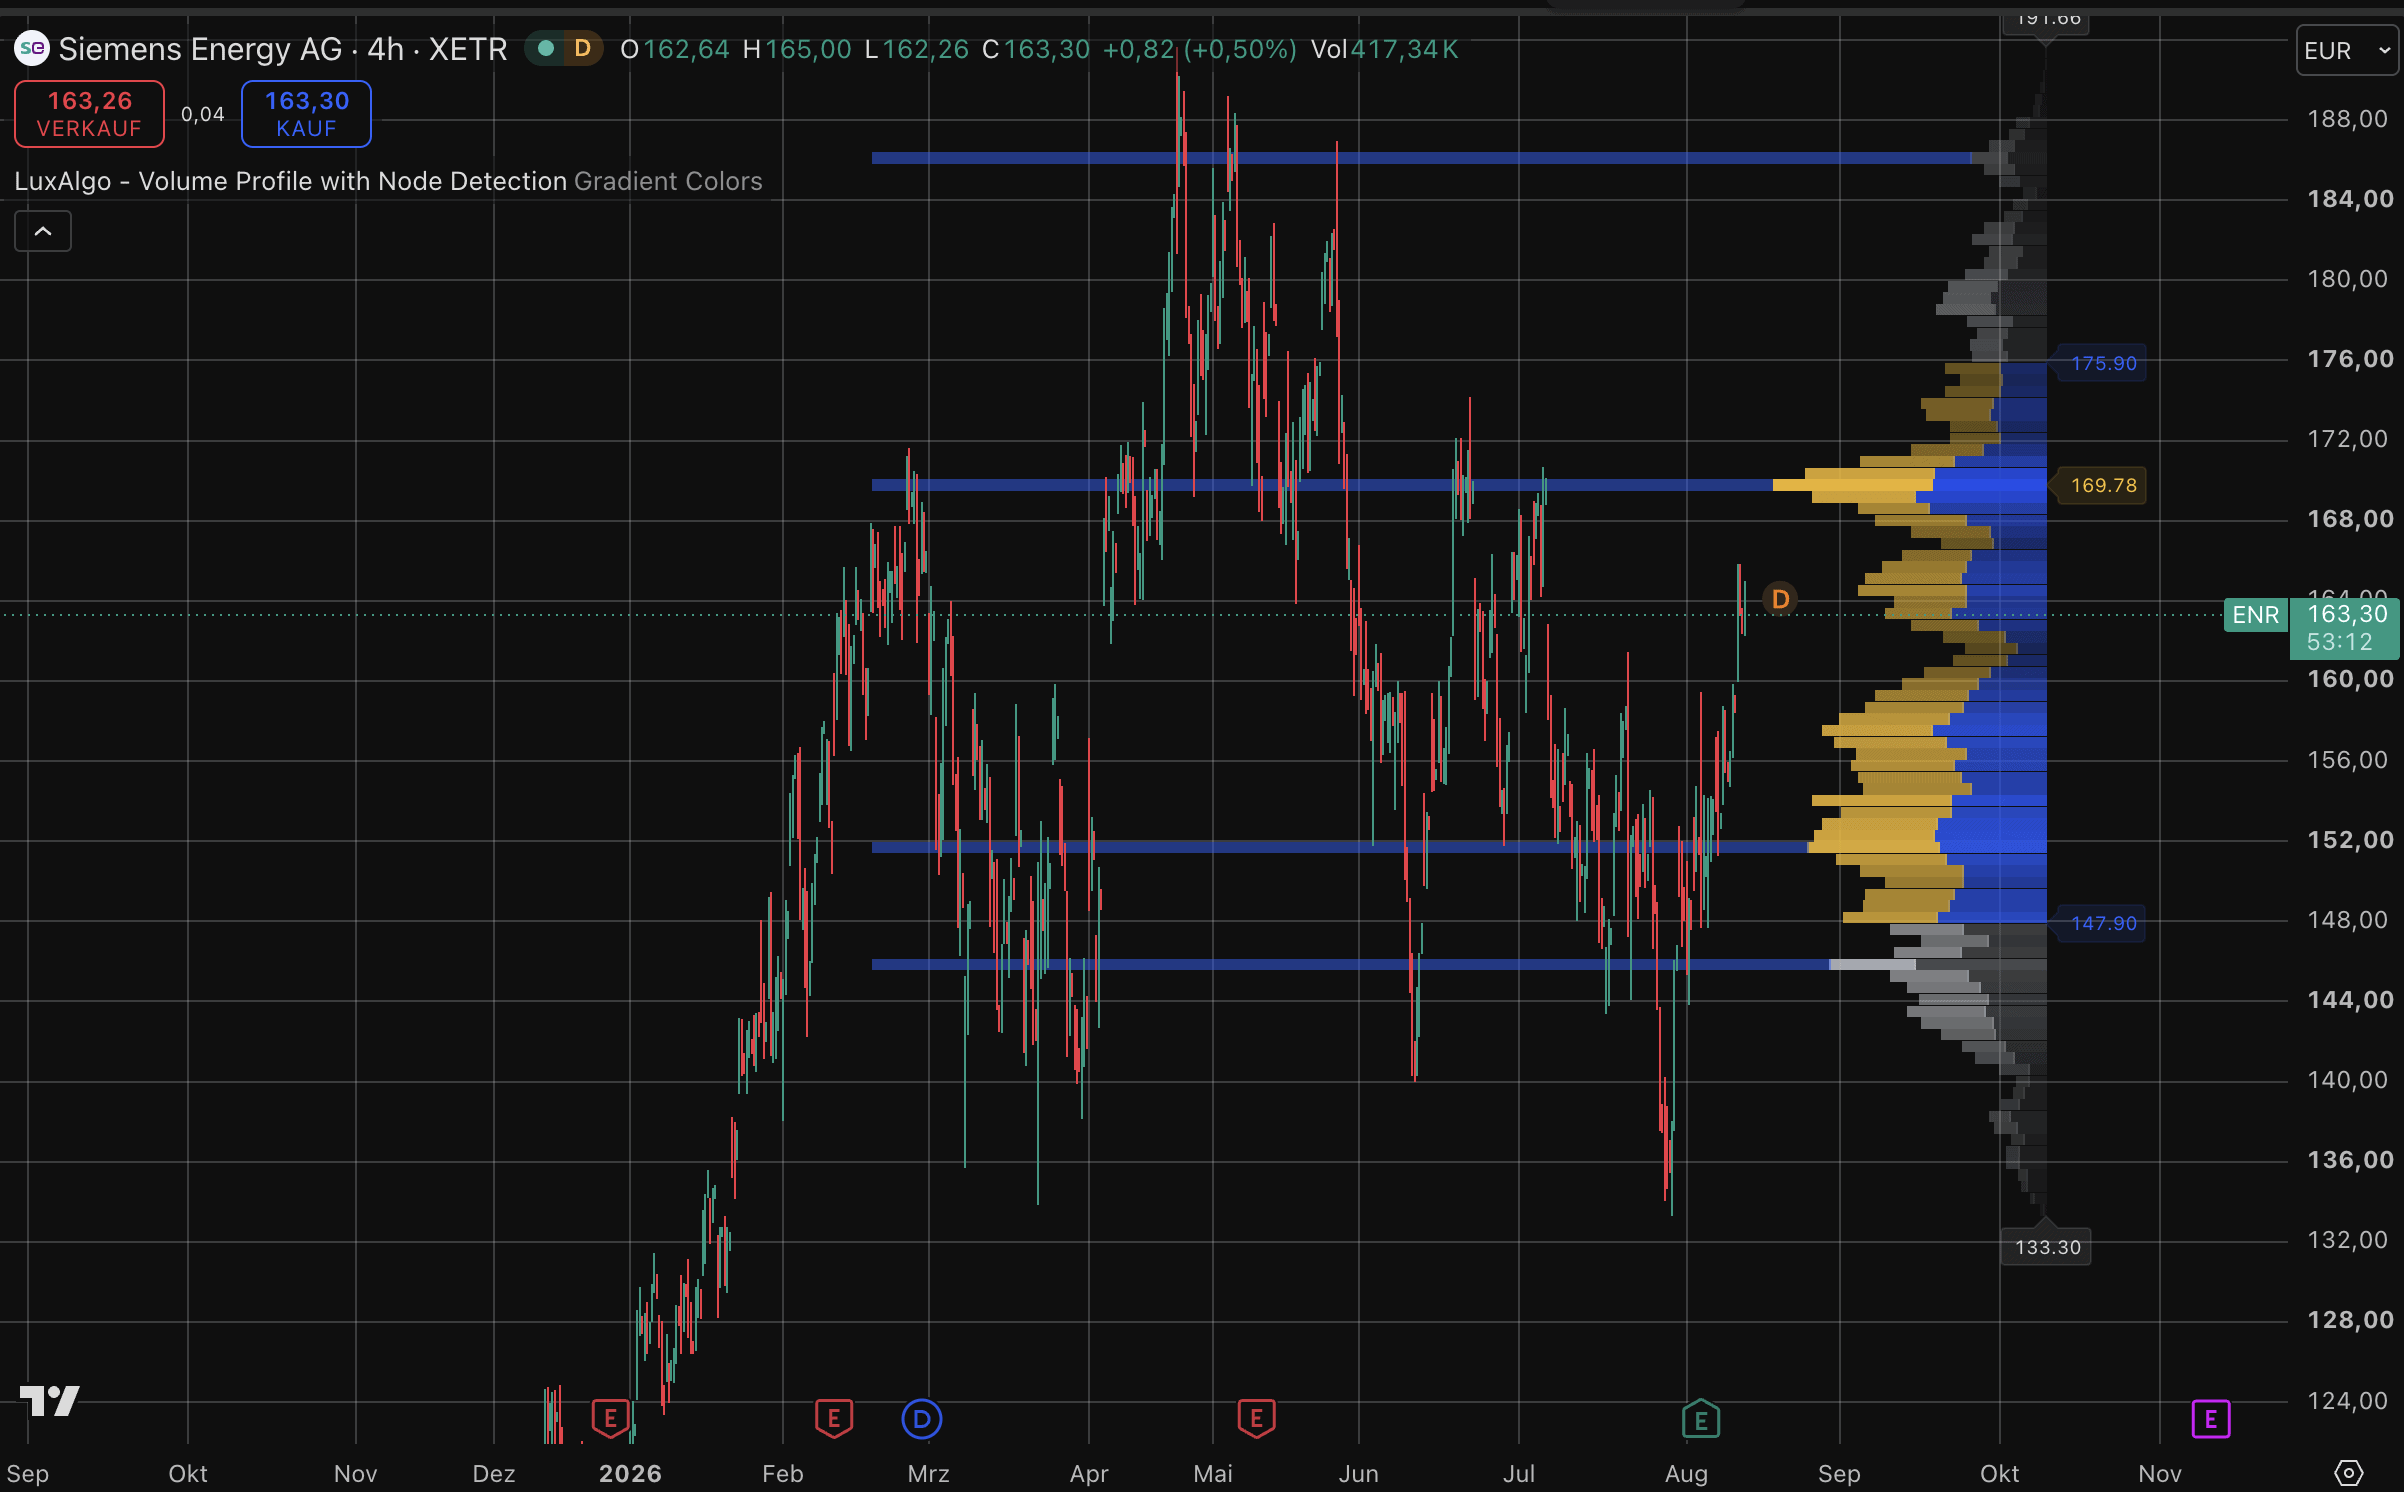Click the 140,00 price axis label
The width and height of the screenshot is (2404, 1492).
[x=2348, y=1080]
